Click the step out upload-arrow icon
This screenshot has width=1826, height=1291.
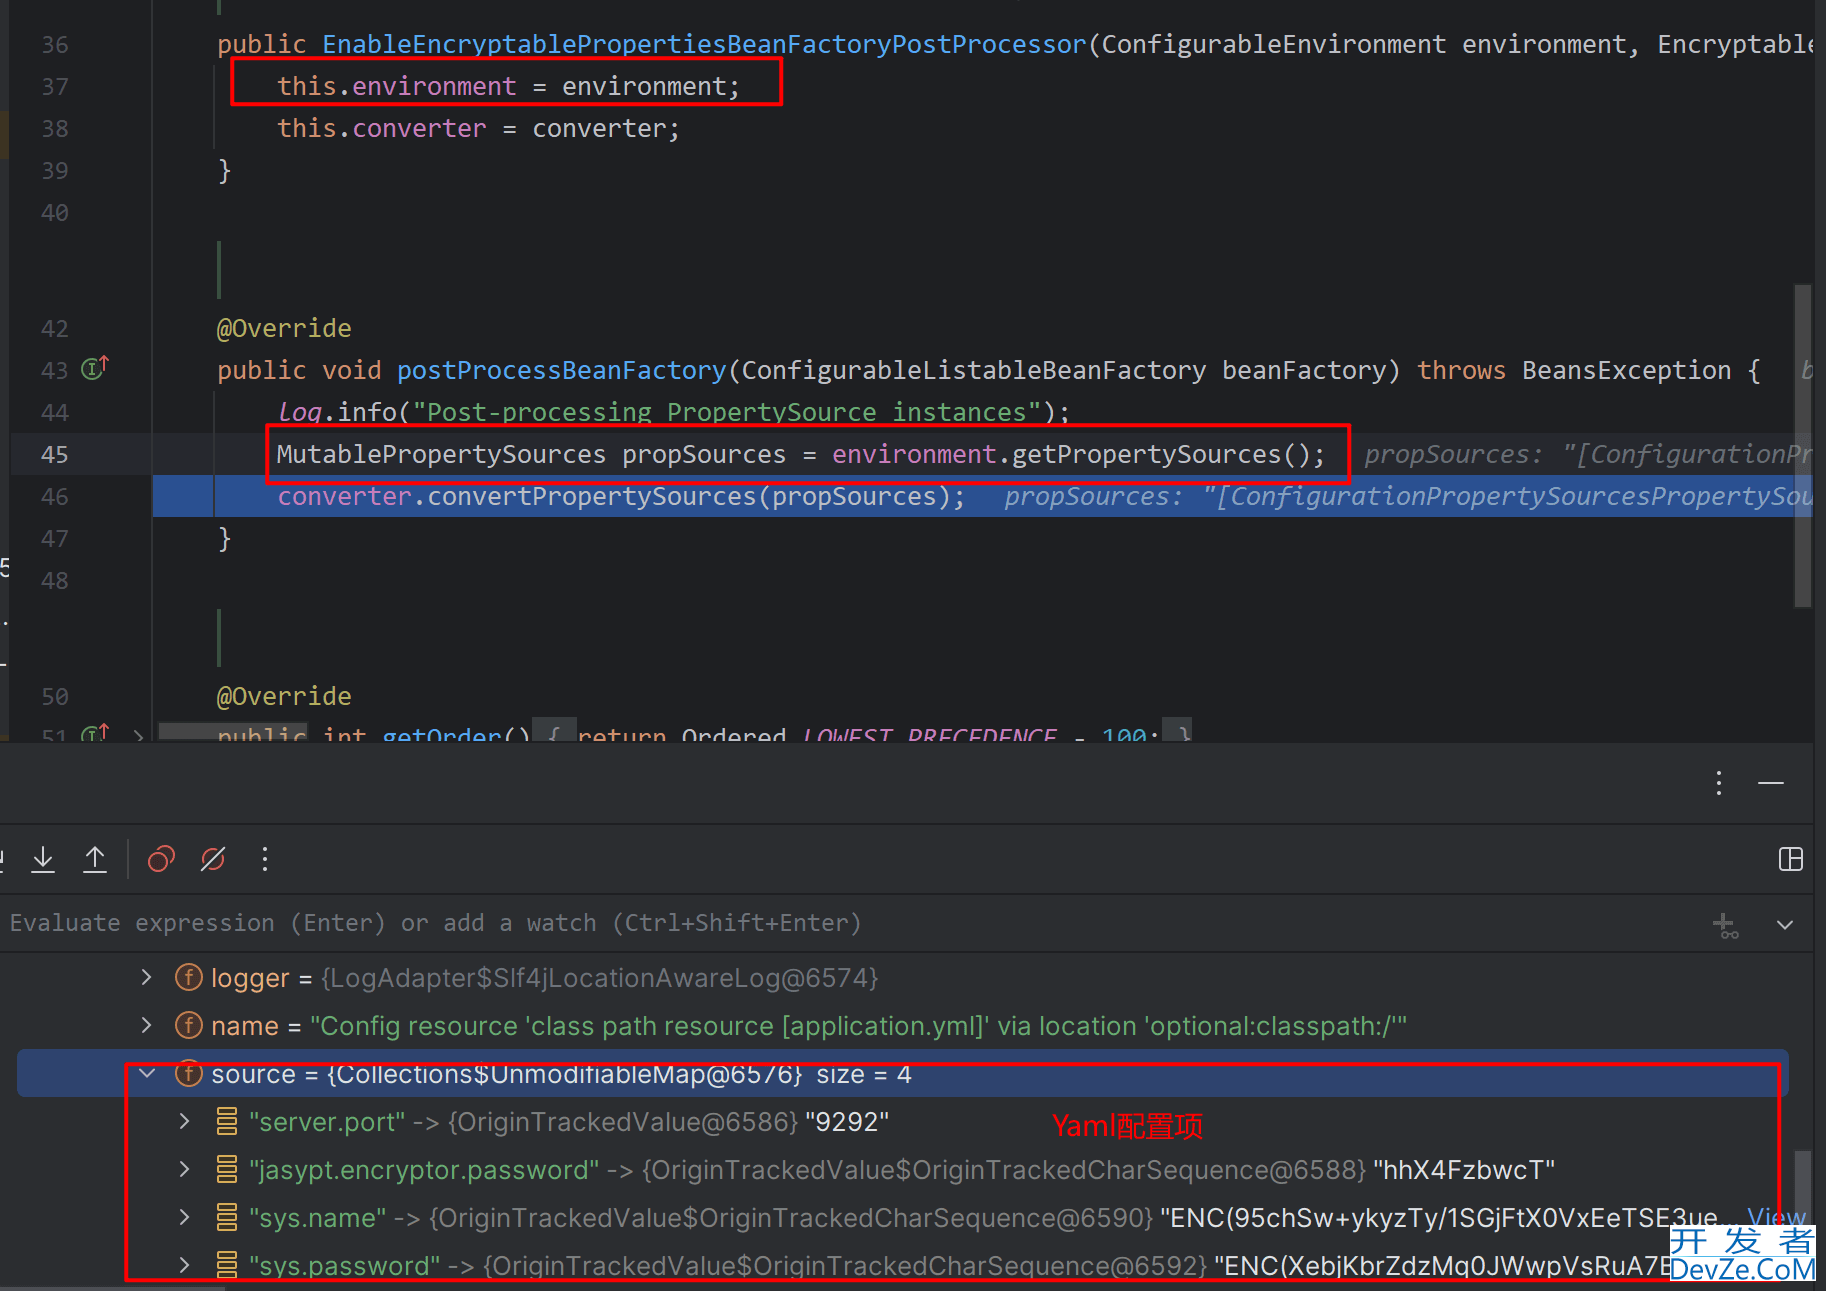(x=95, y=859)
